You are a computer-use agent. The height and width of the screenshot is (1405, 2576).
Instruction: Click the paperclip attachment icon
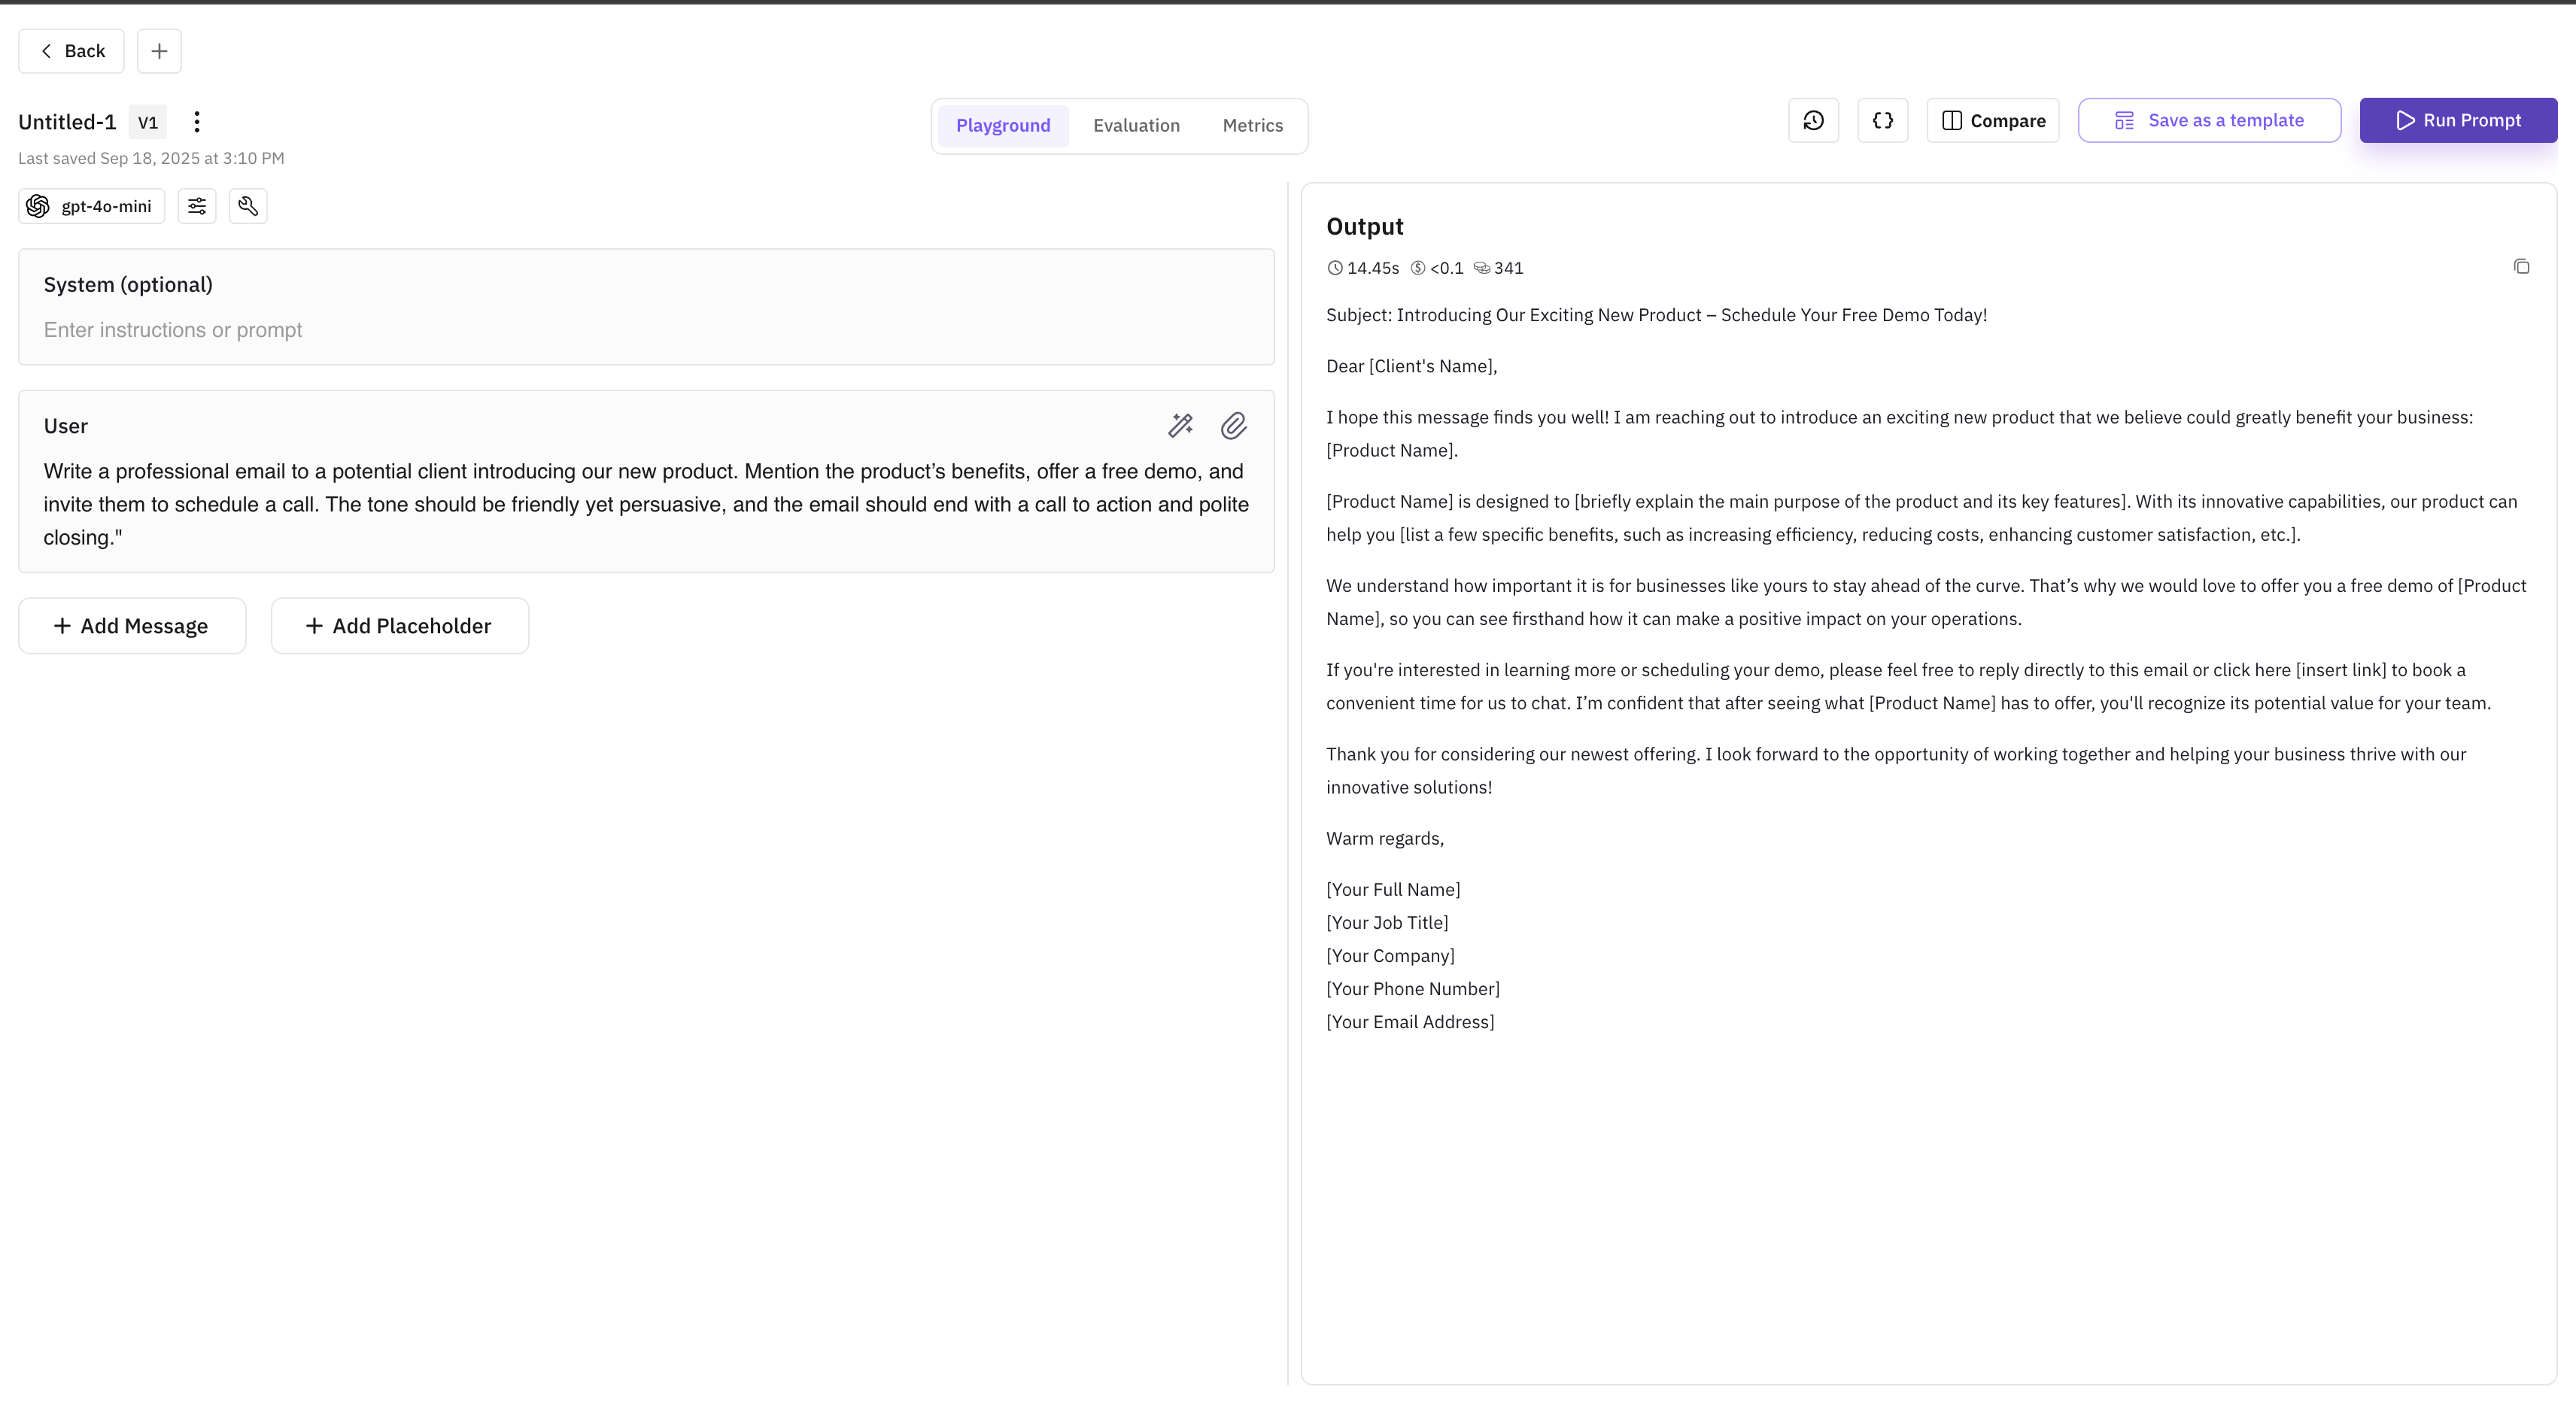1233,426
